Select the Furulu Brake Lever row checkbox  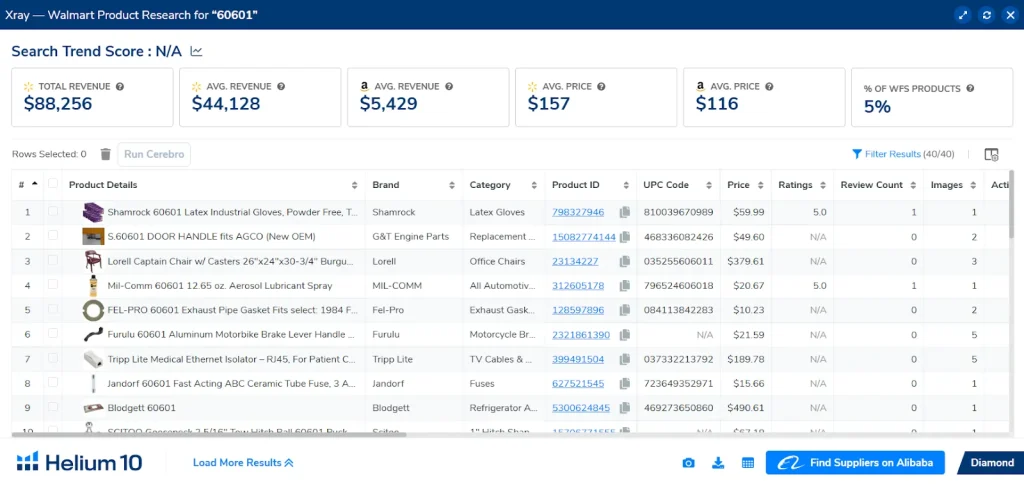click(53, 334)
